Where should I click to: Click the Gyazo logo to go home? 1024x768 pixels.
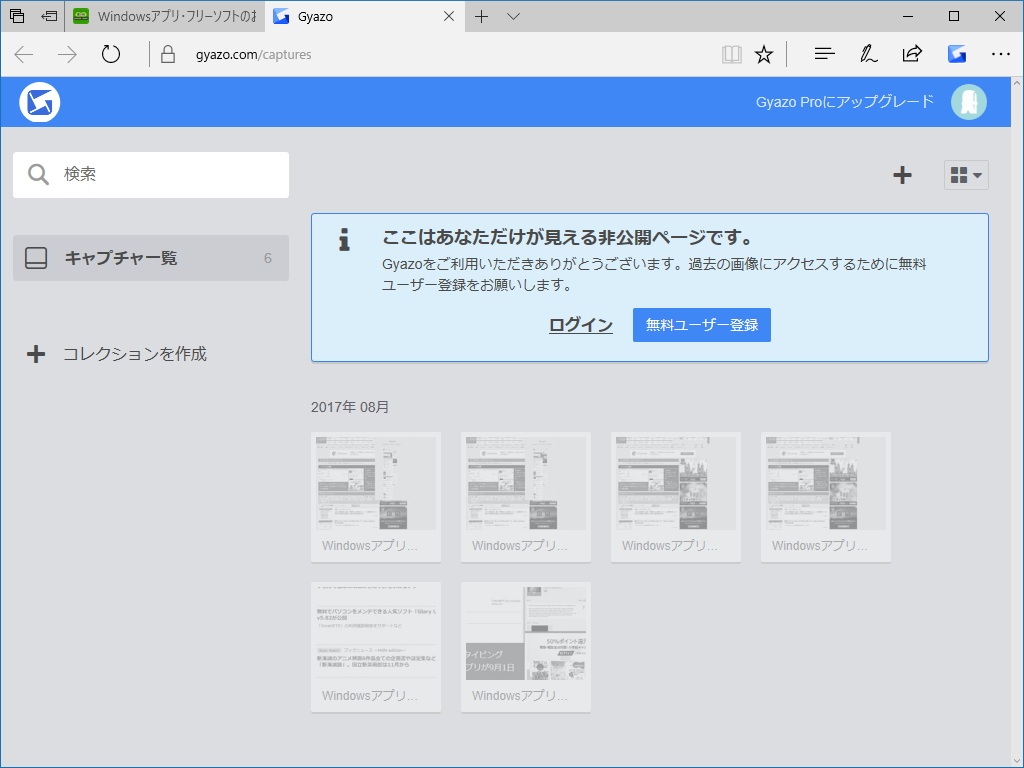tap(39, 101)
